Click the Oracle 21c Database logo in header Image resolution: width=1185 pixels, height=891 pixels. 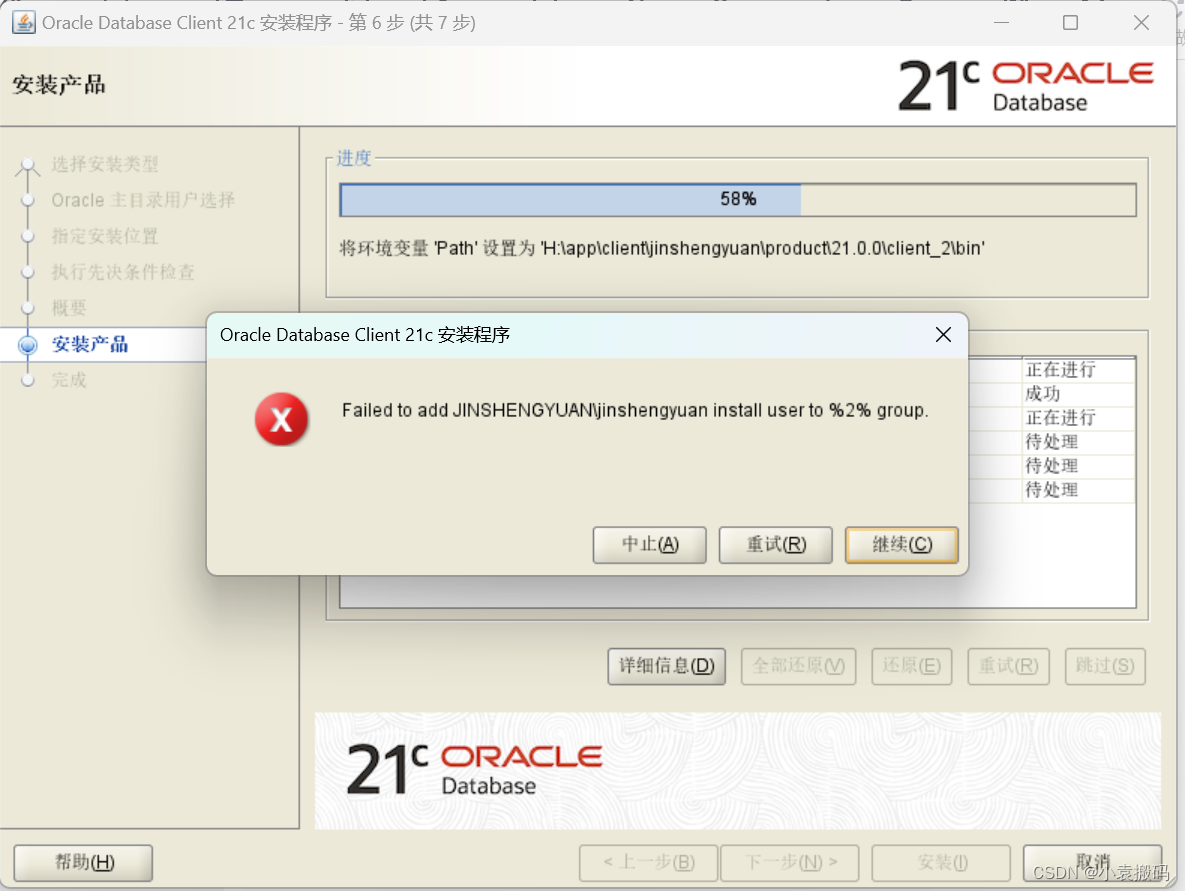click(1026, 85)
